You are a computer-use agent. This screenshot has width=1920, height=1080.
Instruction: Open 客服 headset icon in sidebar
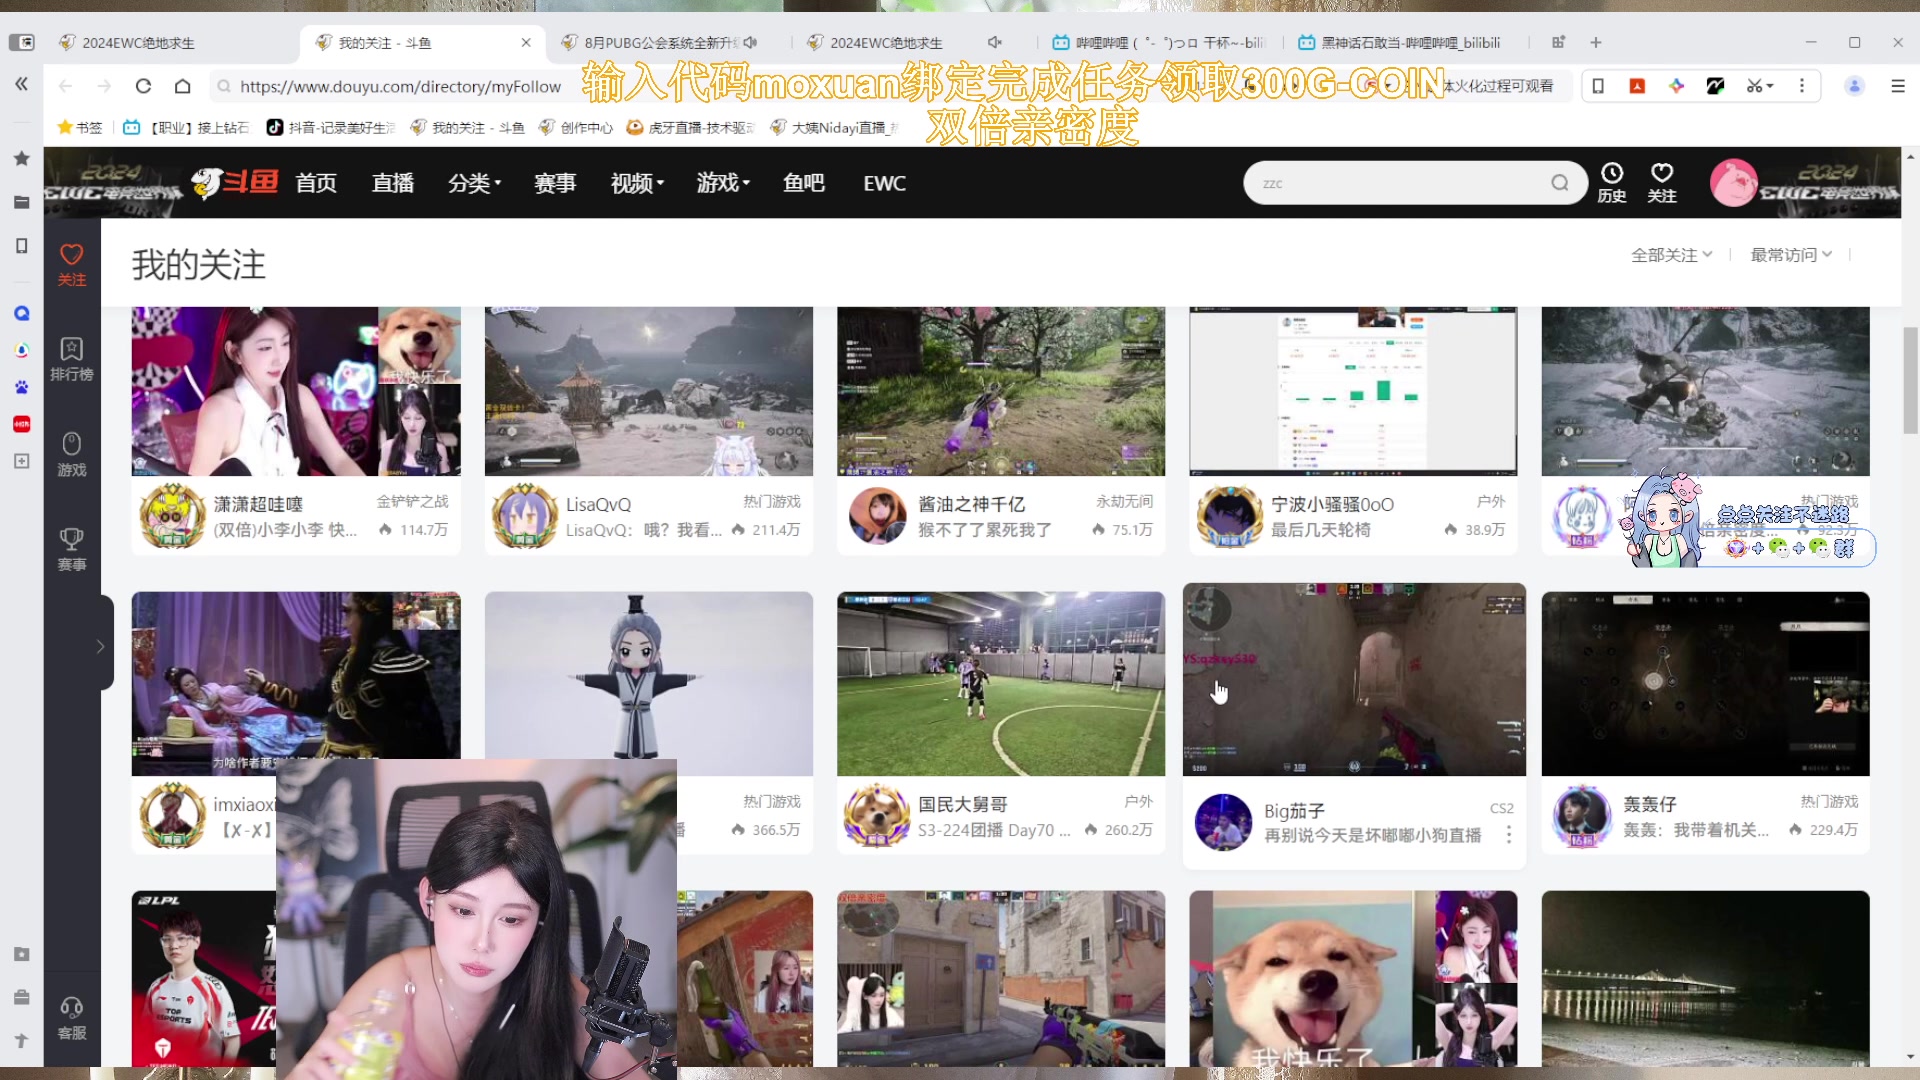coord(72,1018)
